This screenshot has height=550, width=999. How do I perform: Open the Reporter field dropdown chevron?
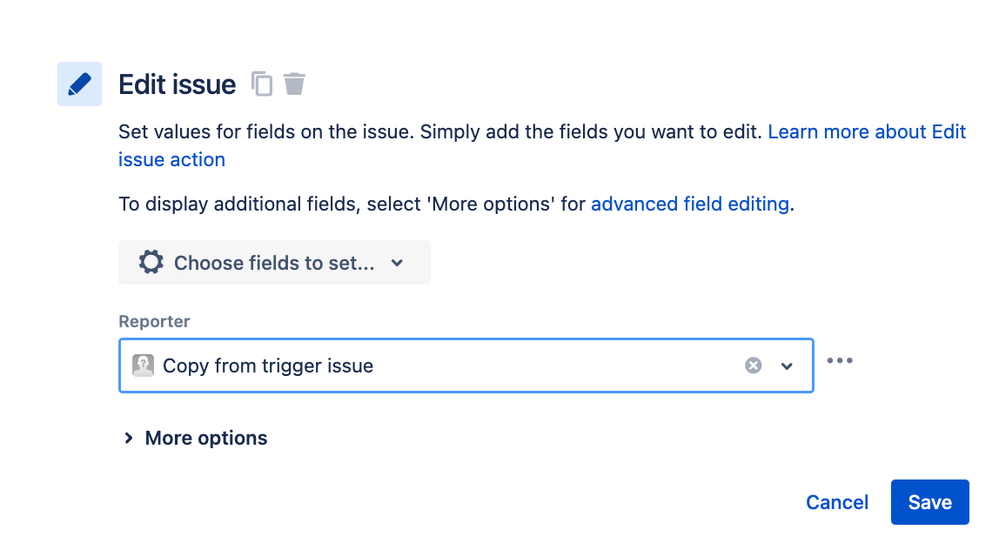(x=787, y=366)
